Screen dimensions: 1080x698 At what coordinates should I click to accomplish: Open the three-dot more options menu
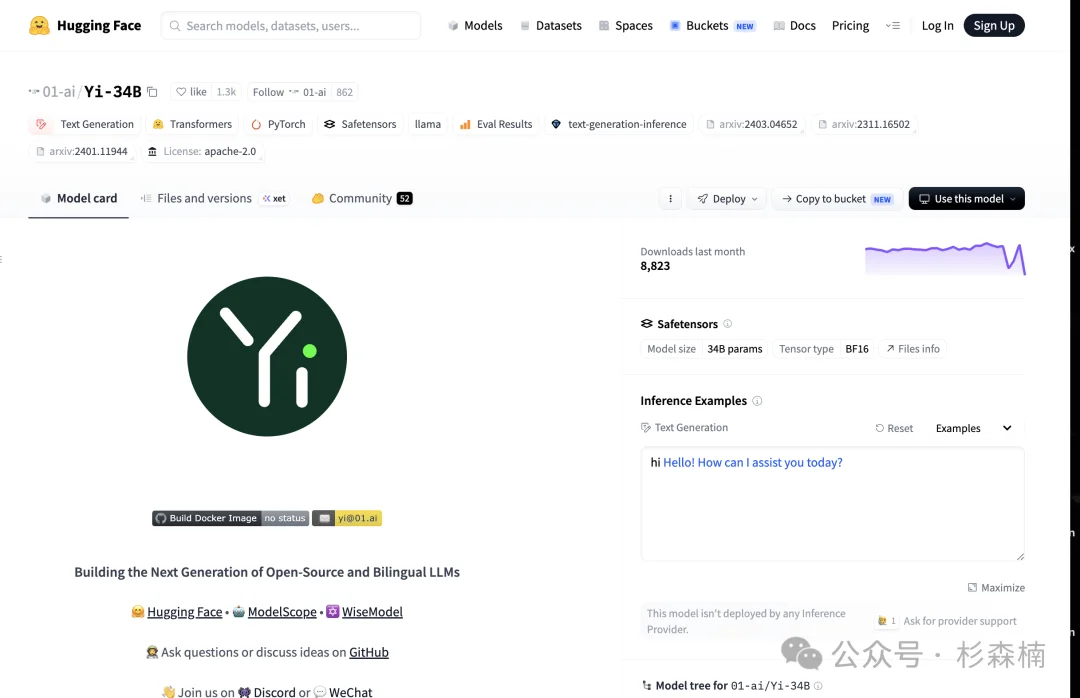tap(670, 198)
